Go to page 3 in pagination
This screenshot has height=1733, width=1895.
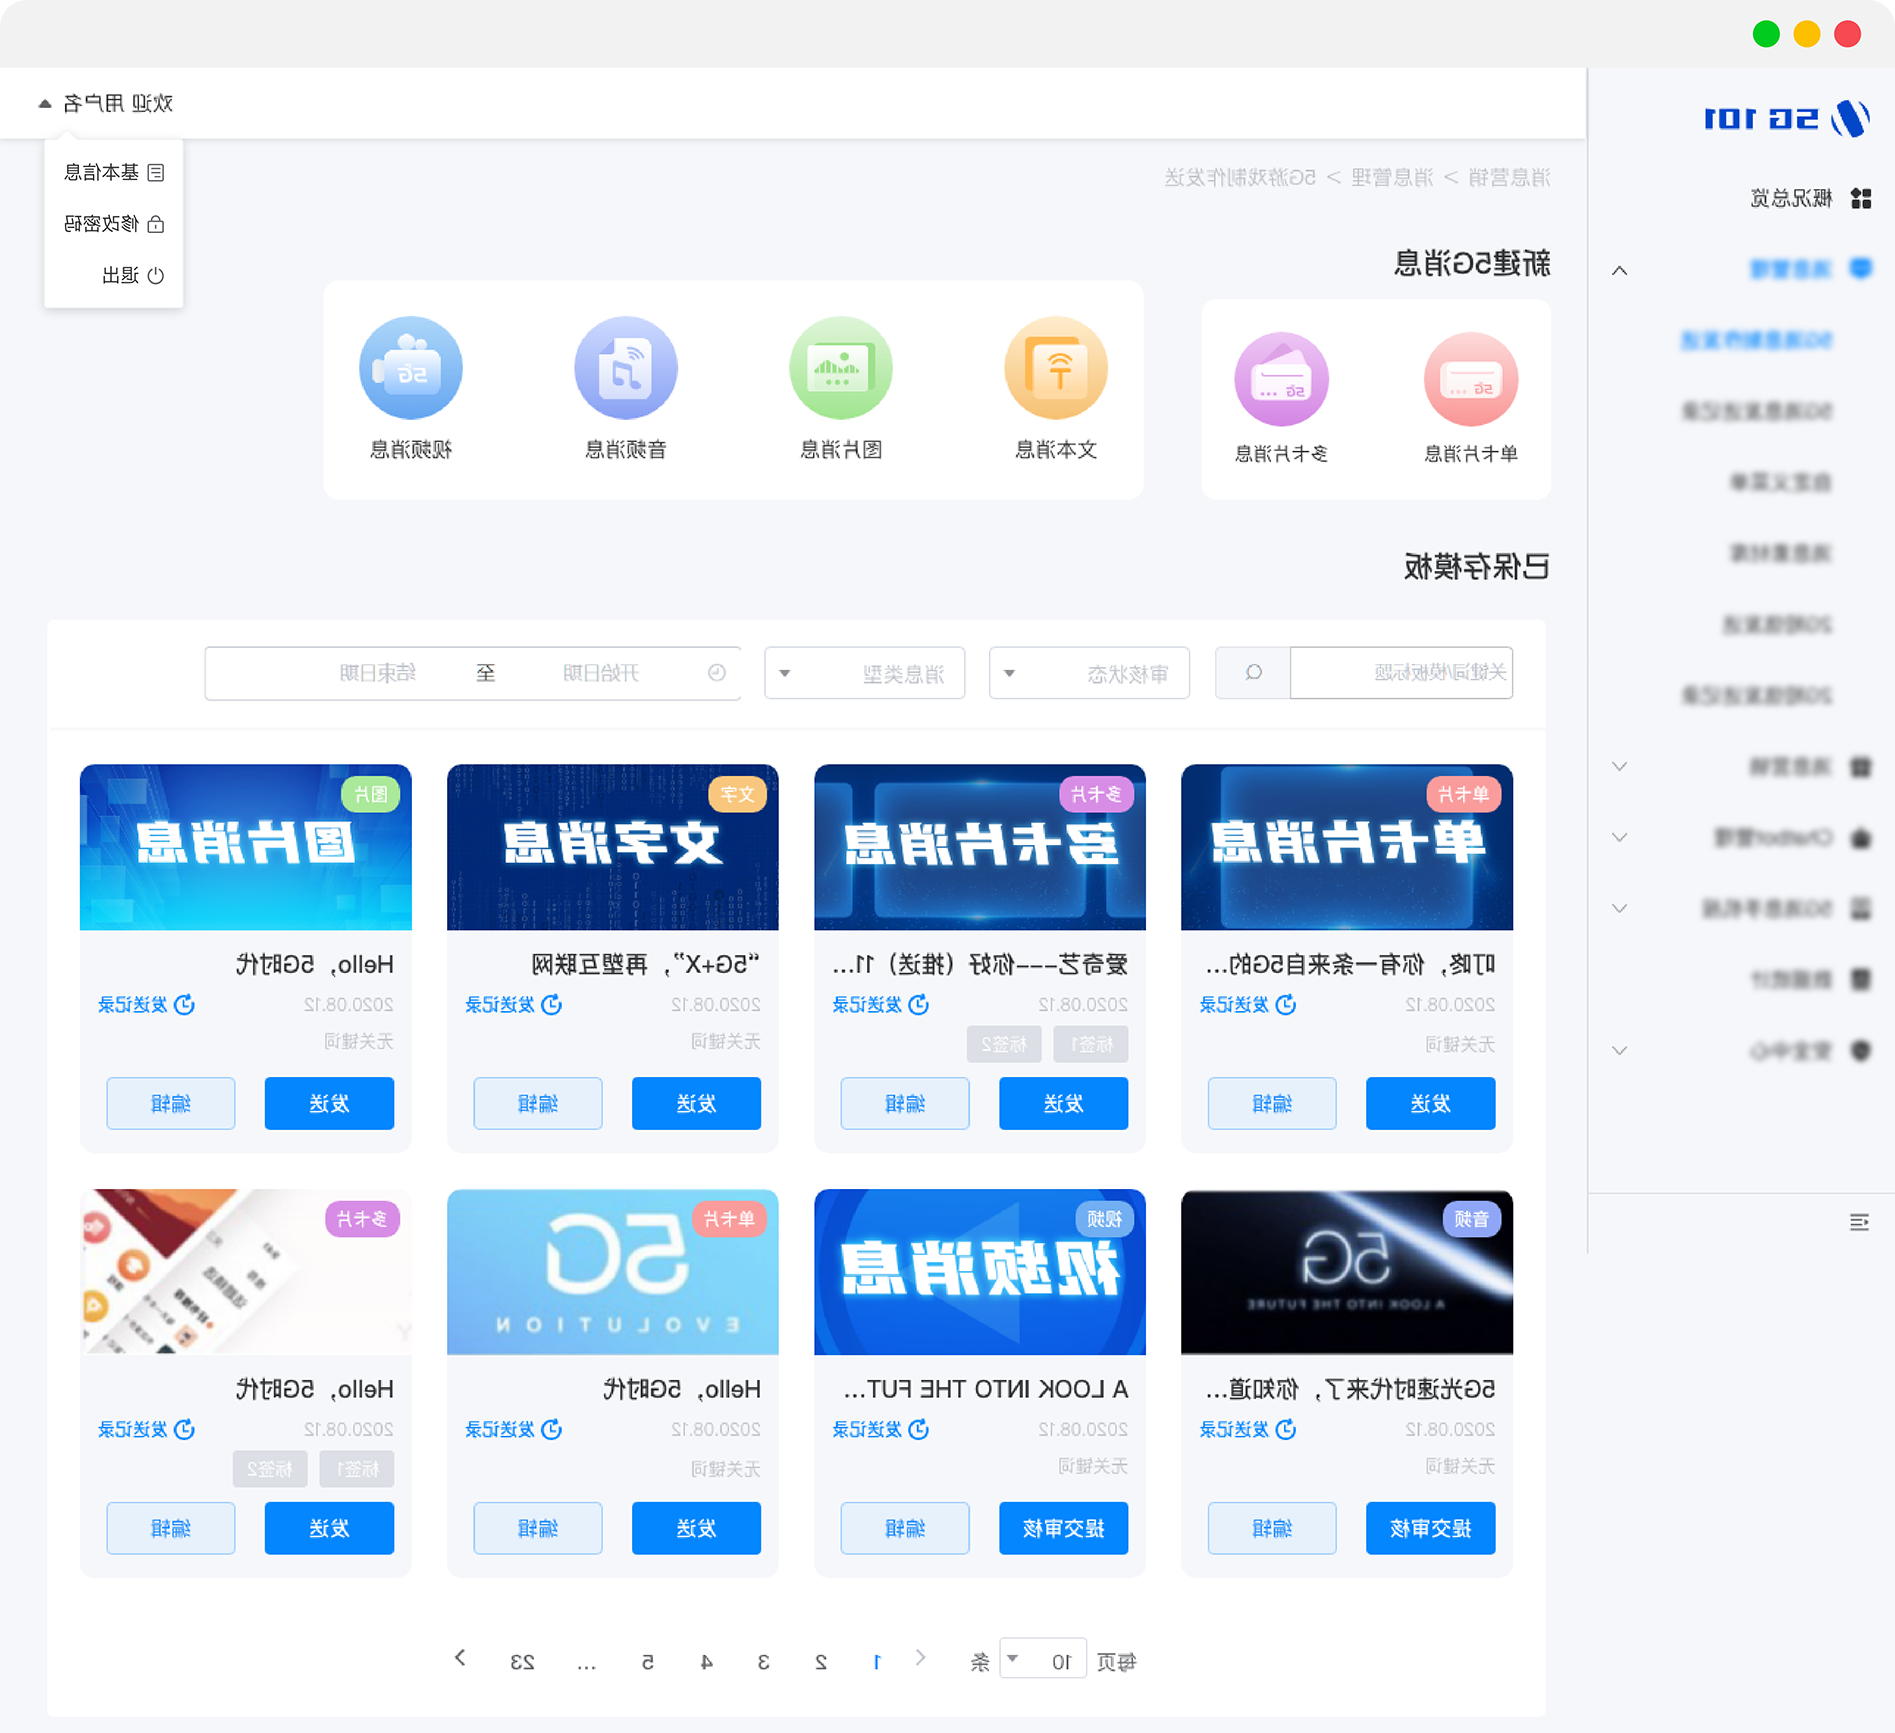pyautogui.click(x=763, y=1662)
